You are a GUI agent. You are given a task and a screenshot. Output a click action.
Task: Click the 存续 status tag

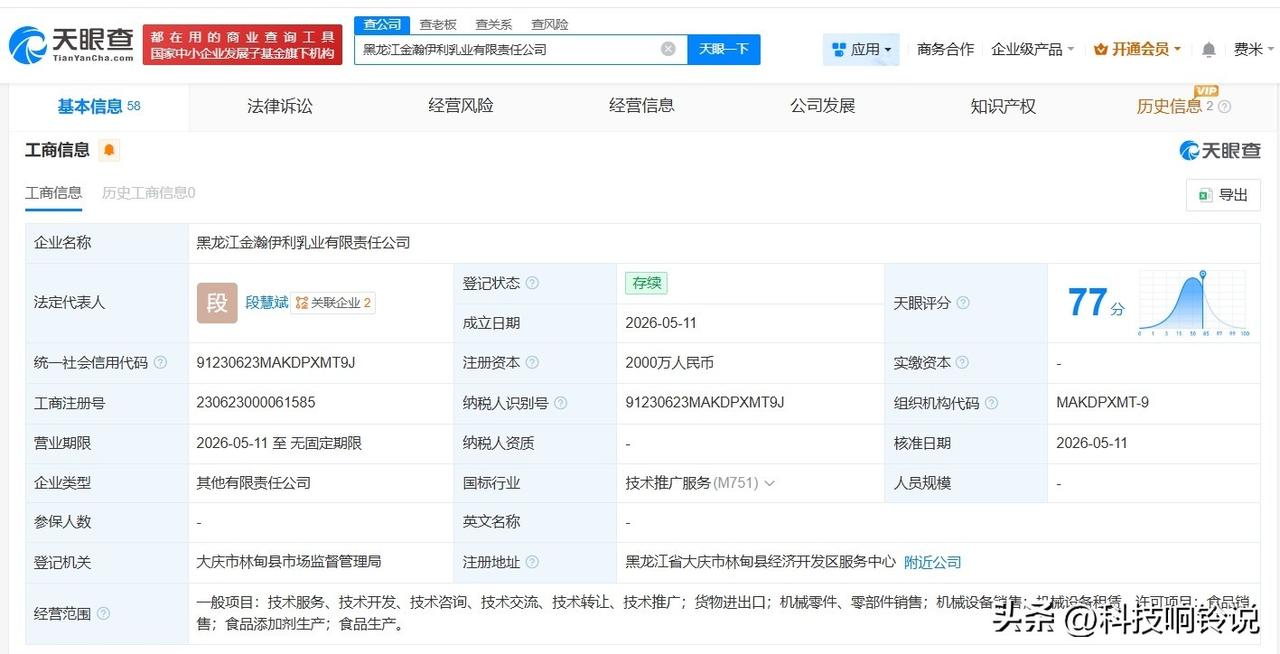point(646,283)
